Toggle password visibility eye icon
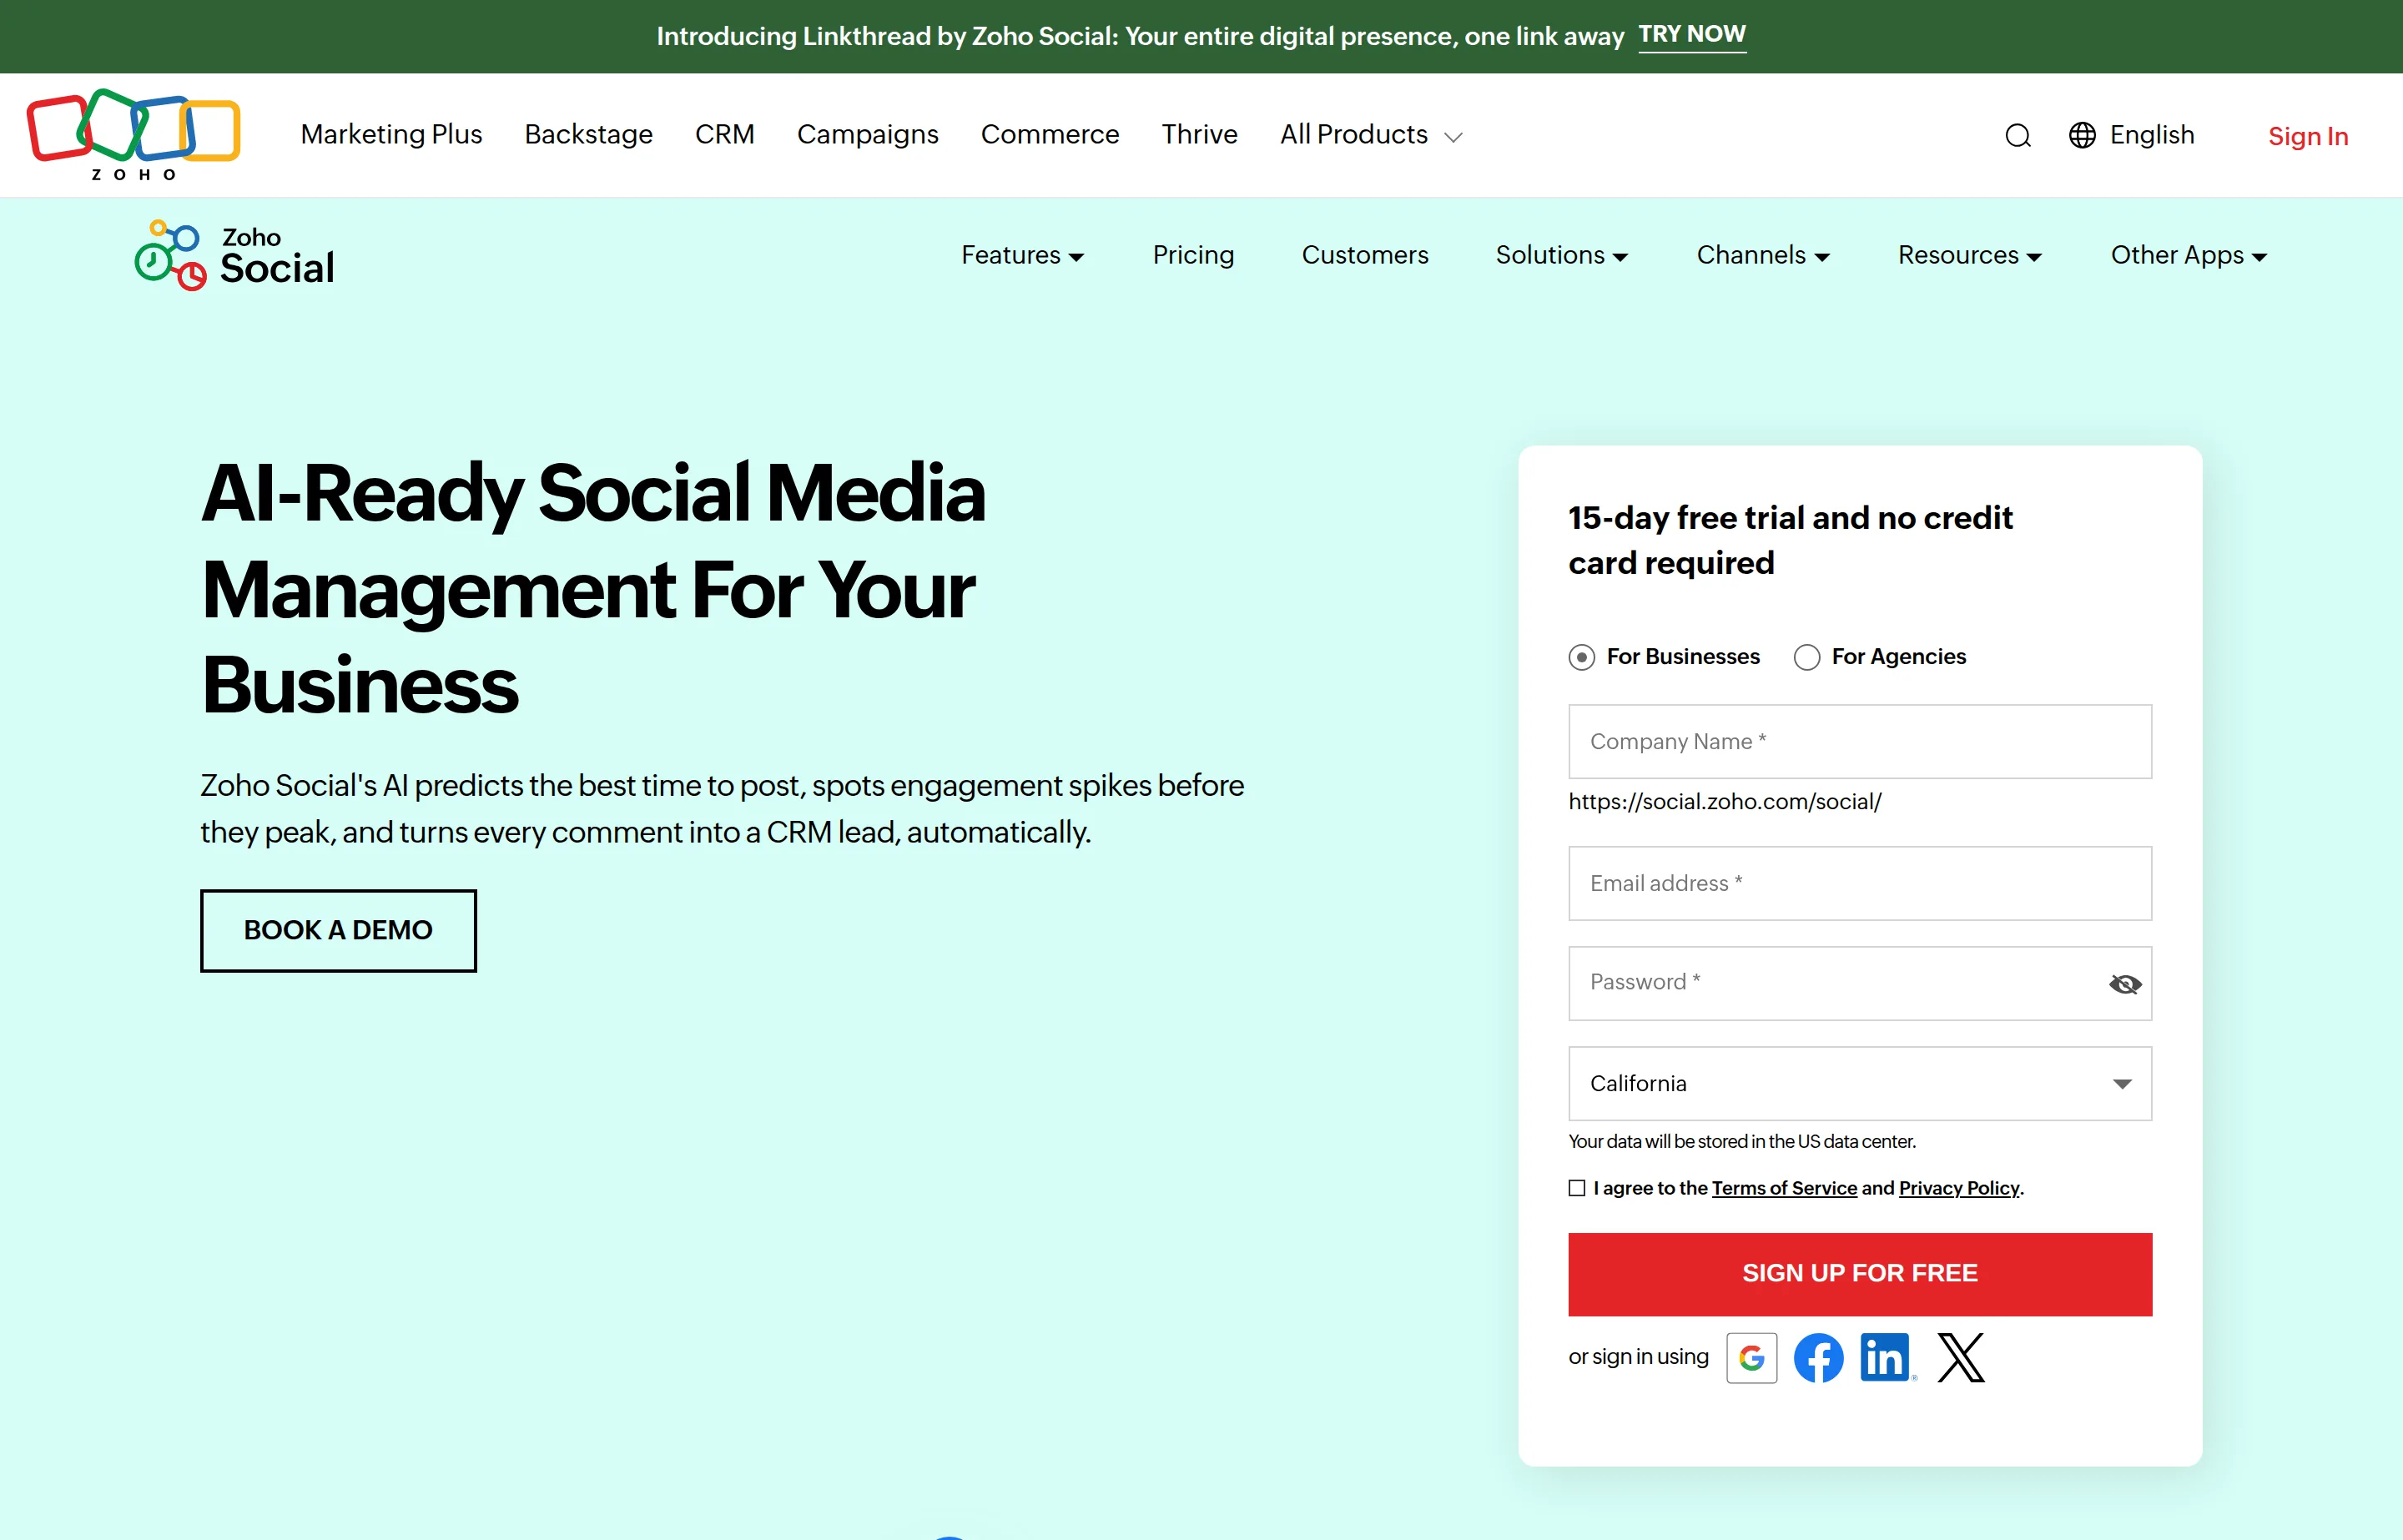Image resolution: width=2403 pixels, height=1540 pixels. click(x=2124, y=984)
